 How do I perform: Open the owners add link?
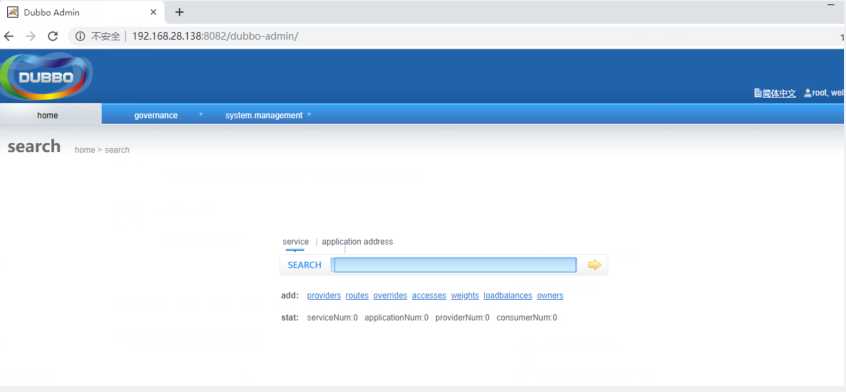coord(550,295)
